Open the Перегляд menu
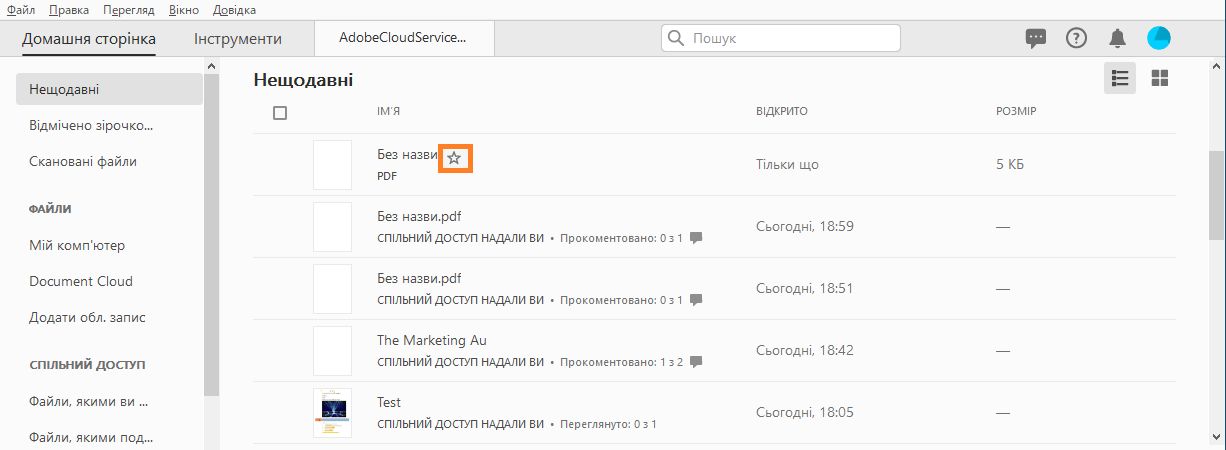 click(129, 10)
